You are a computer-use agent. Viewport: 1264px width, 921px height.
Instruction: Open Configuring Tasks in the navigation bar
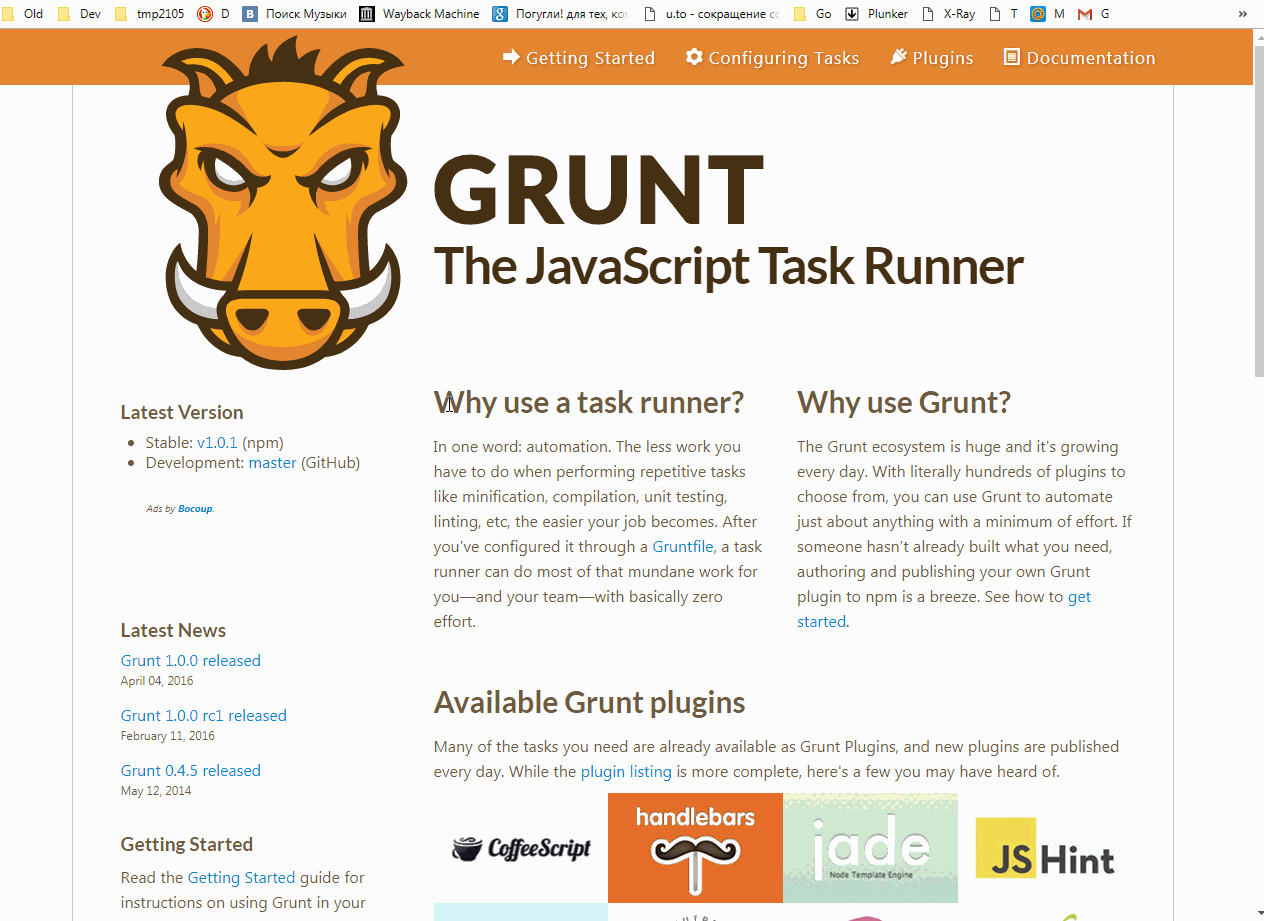(772, 58)
